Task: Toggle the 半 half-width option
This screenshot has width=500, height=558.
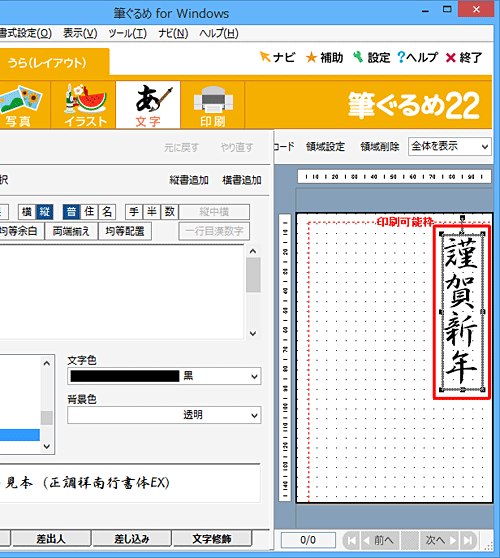Action: point(152,212)
